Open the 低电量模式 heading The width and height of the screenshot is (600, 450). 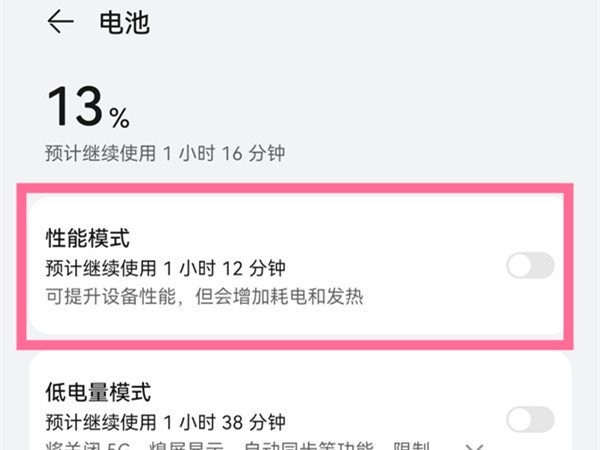(98, 390)
